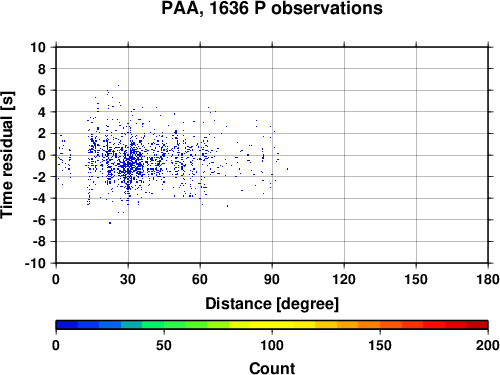Click the dark red end of colorbar
Screen dimensions: 500x375
point(477,325)
